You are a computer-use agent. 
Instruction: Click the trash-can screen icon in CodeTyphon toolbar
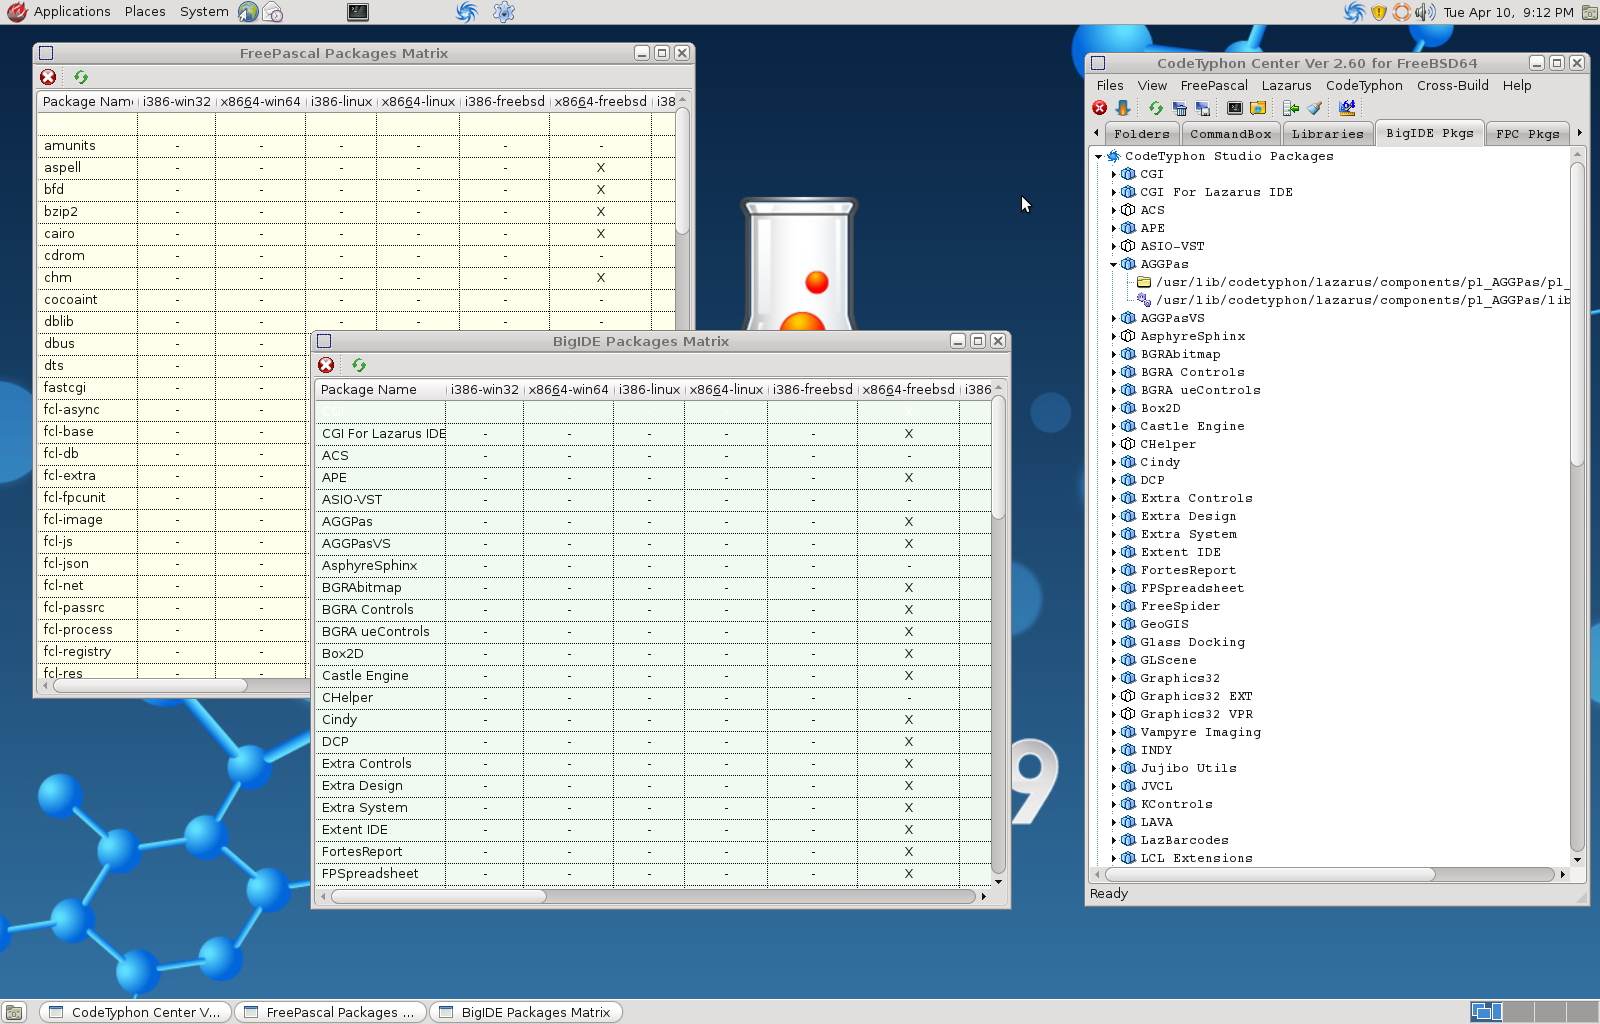(x=1179, y=108)
